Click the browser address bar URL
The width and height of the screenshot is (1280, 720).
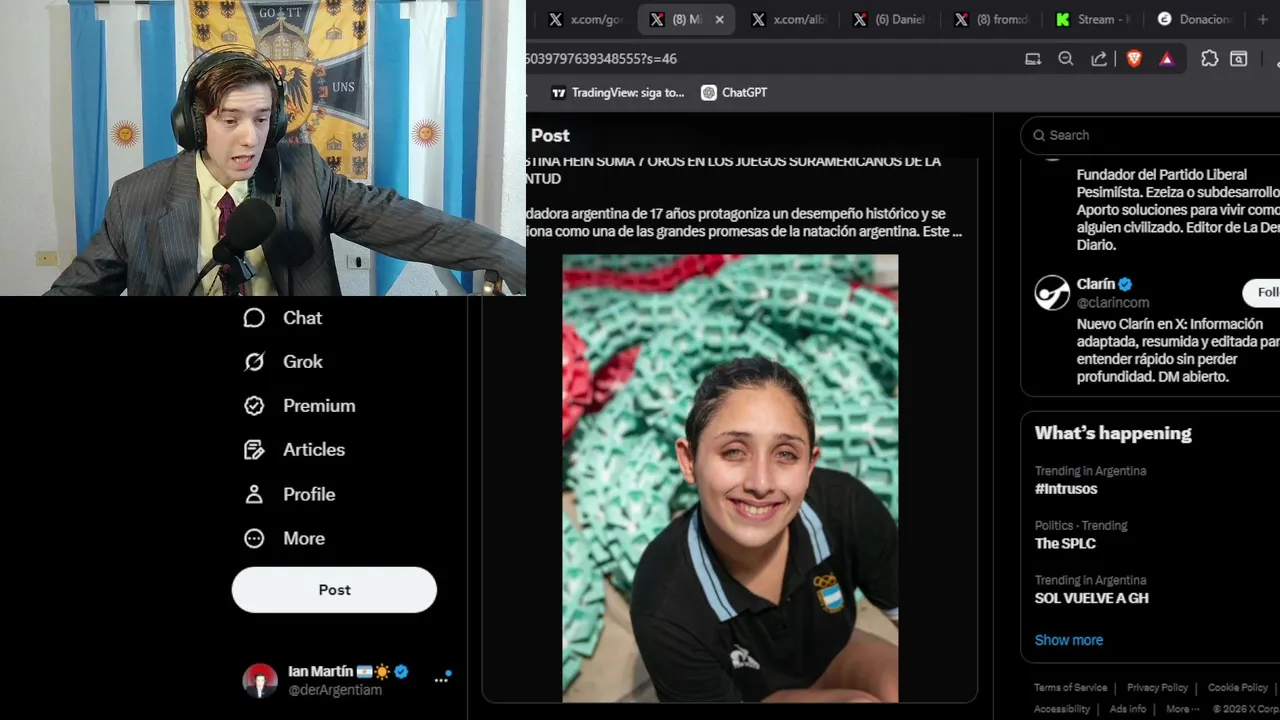(601, 59)
